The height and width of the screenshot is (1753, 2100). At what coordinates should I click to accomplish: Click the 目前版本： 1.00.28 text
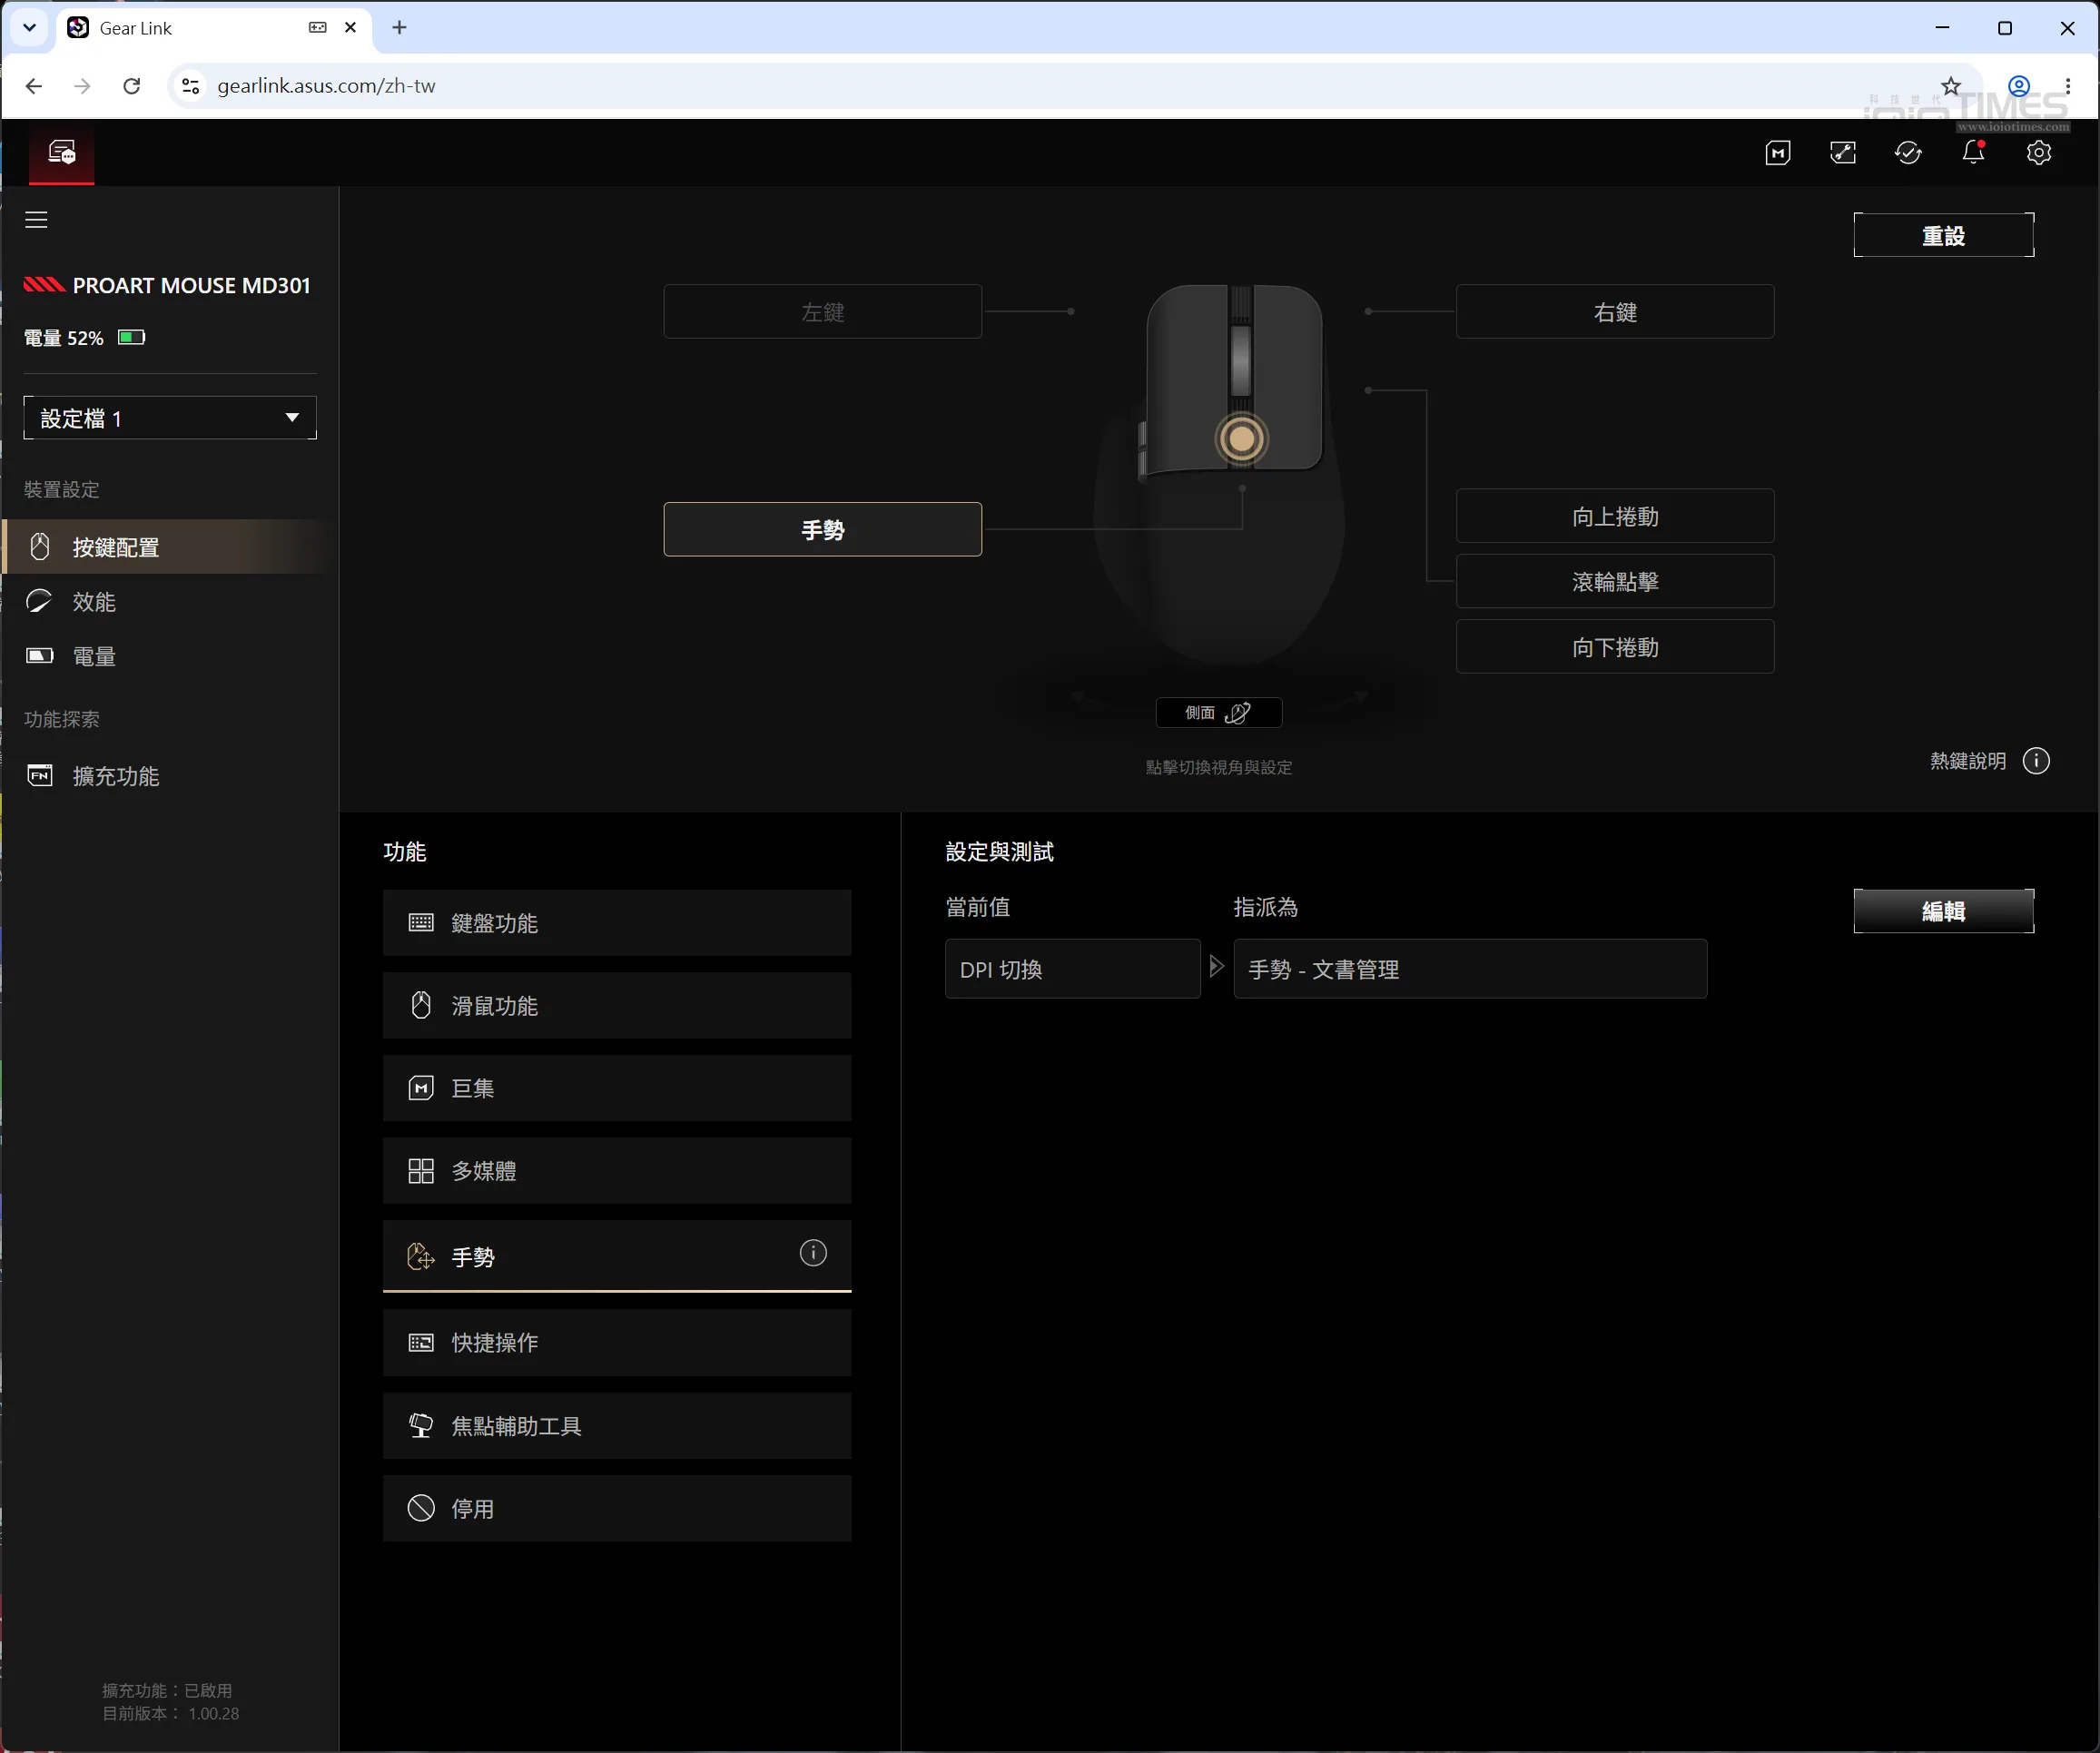click(171, 1713)
